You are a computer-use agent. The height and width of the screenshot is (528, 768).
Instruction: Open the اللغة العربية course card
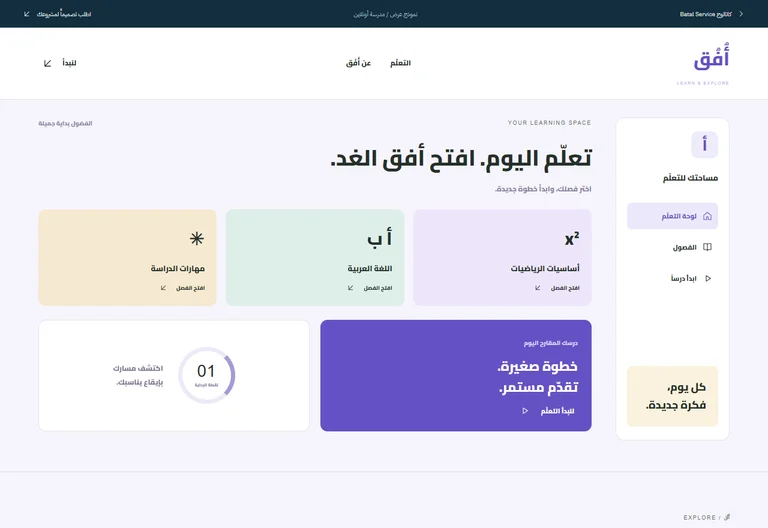tap(315, 258)
